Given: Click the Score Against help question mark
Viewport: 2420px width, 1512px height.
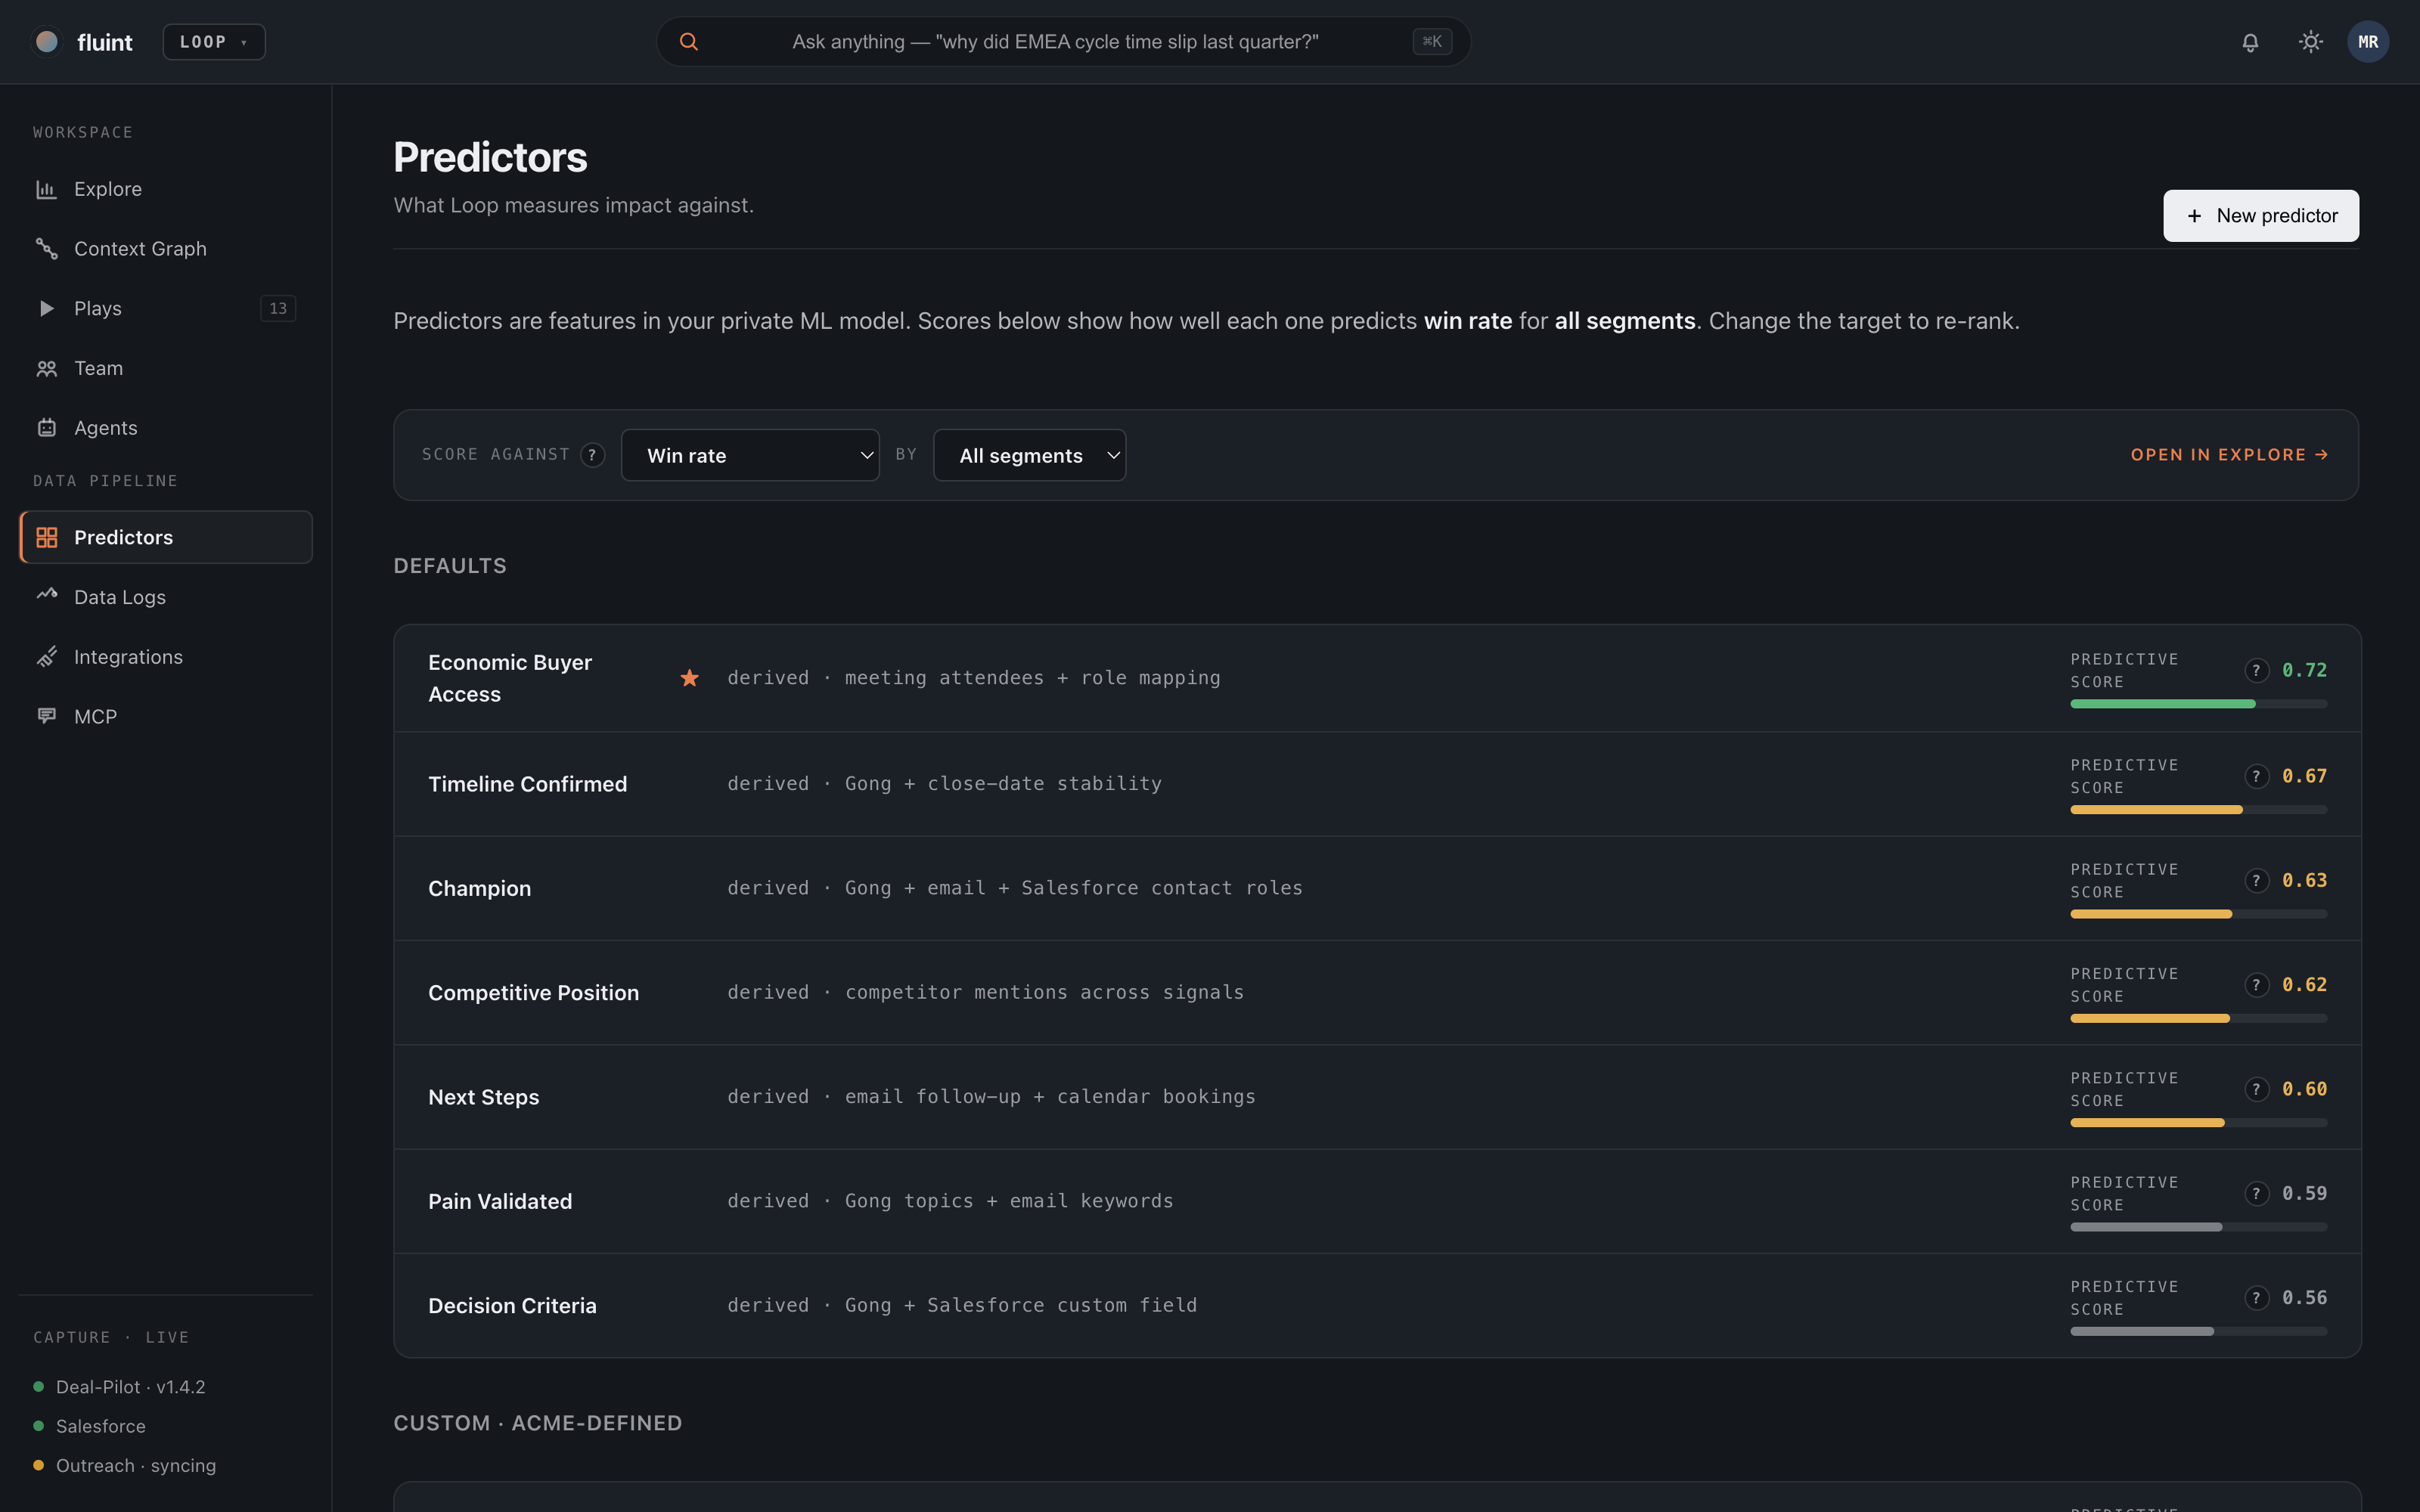Looking at the screenshot, I should [592, 455].
